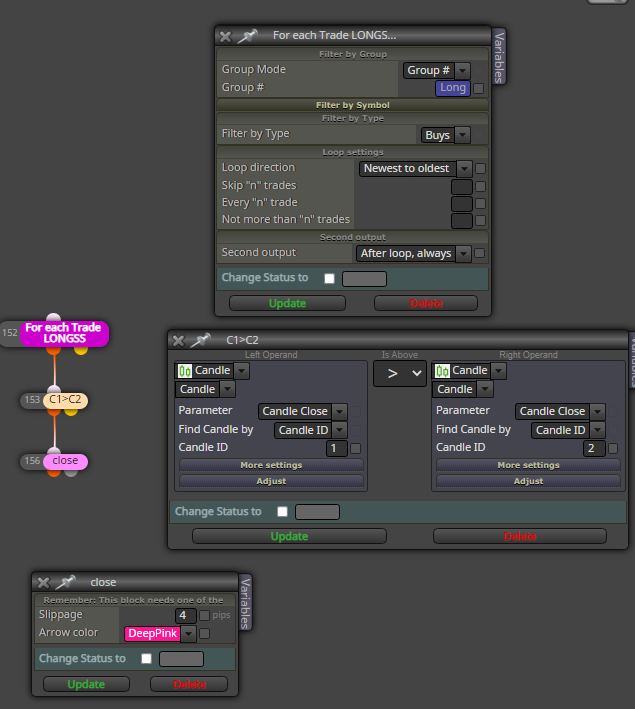Open Variables tab of close panel
This screenshot has width=635, height=709.
coord(245,603)
